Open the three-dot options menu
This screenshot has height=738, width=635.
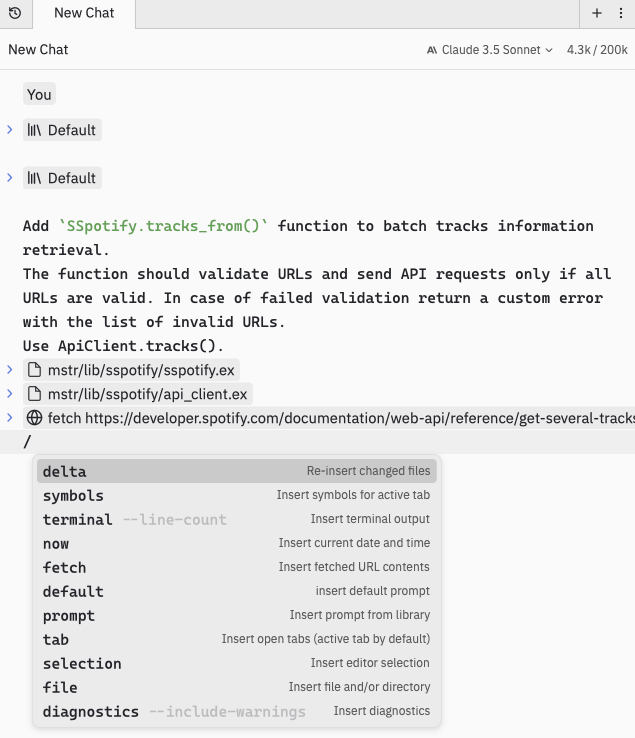coord(621,13)
